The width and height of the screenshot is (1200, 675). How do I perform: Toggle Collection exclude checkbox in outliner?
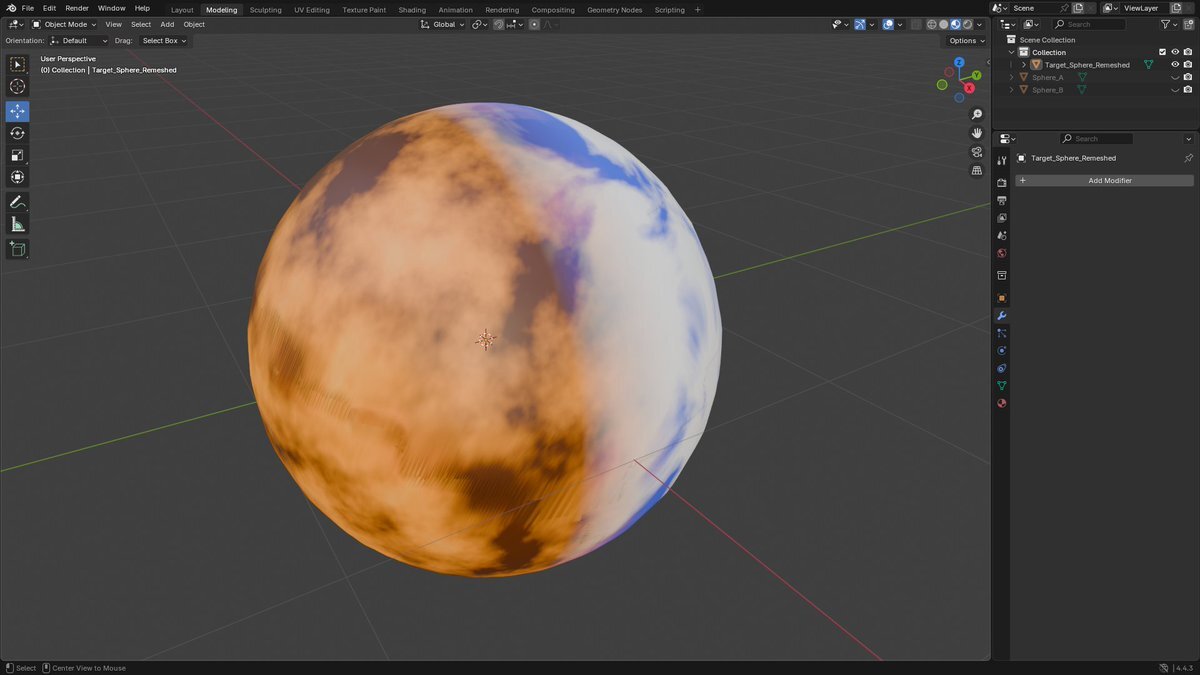(x=1162, y=52)
